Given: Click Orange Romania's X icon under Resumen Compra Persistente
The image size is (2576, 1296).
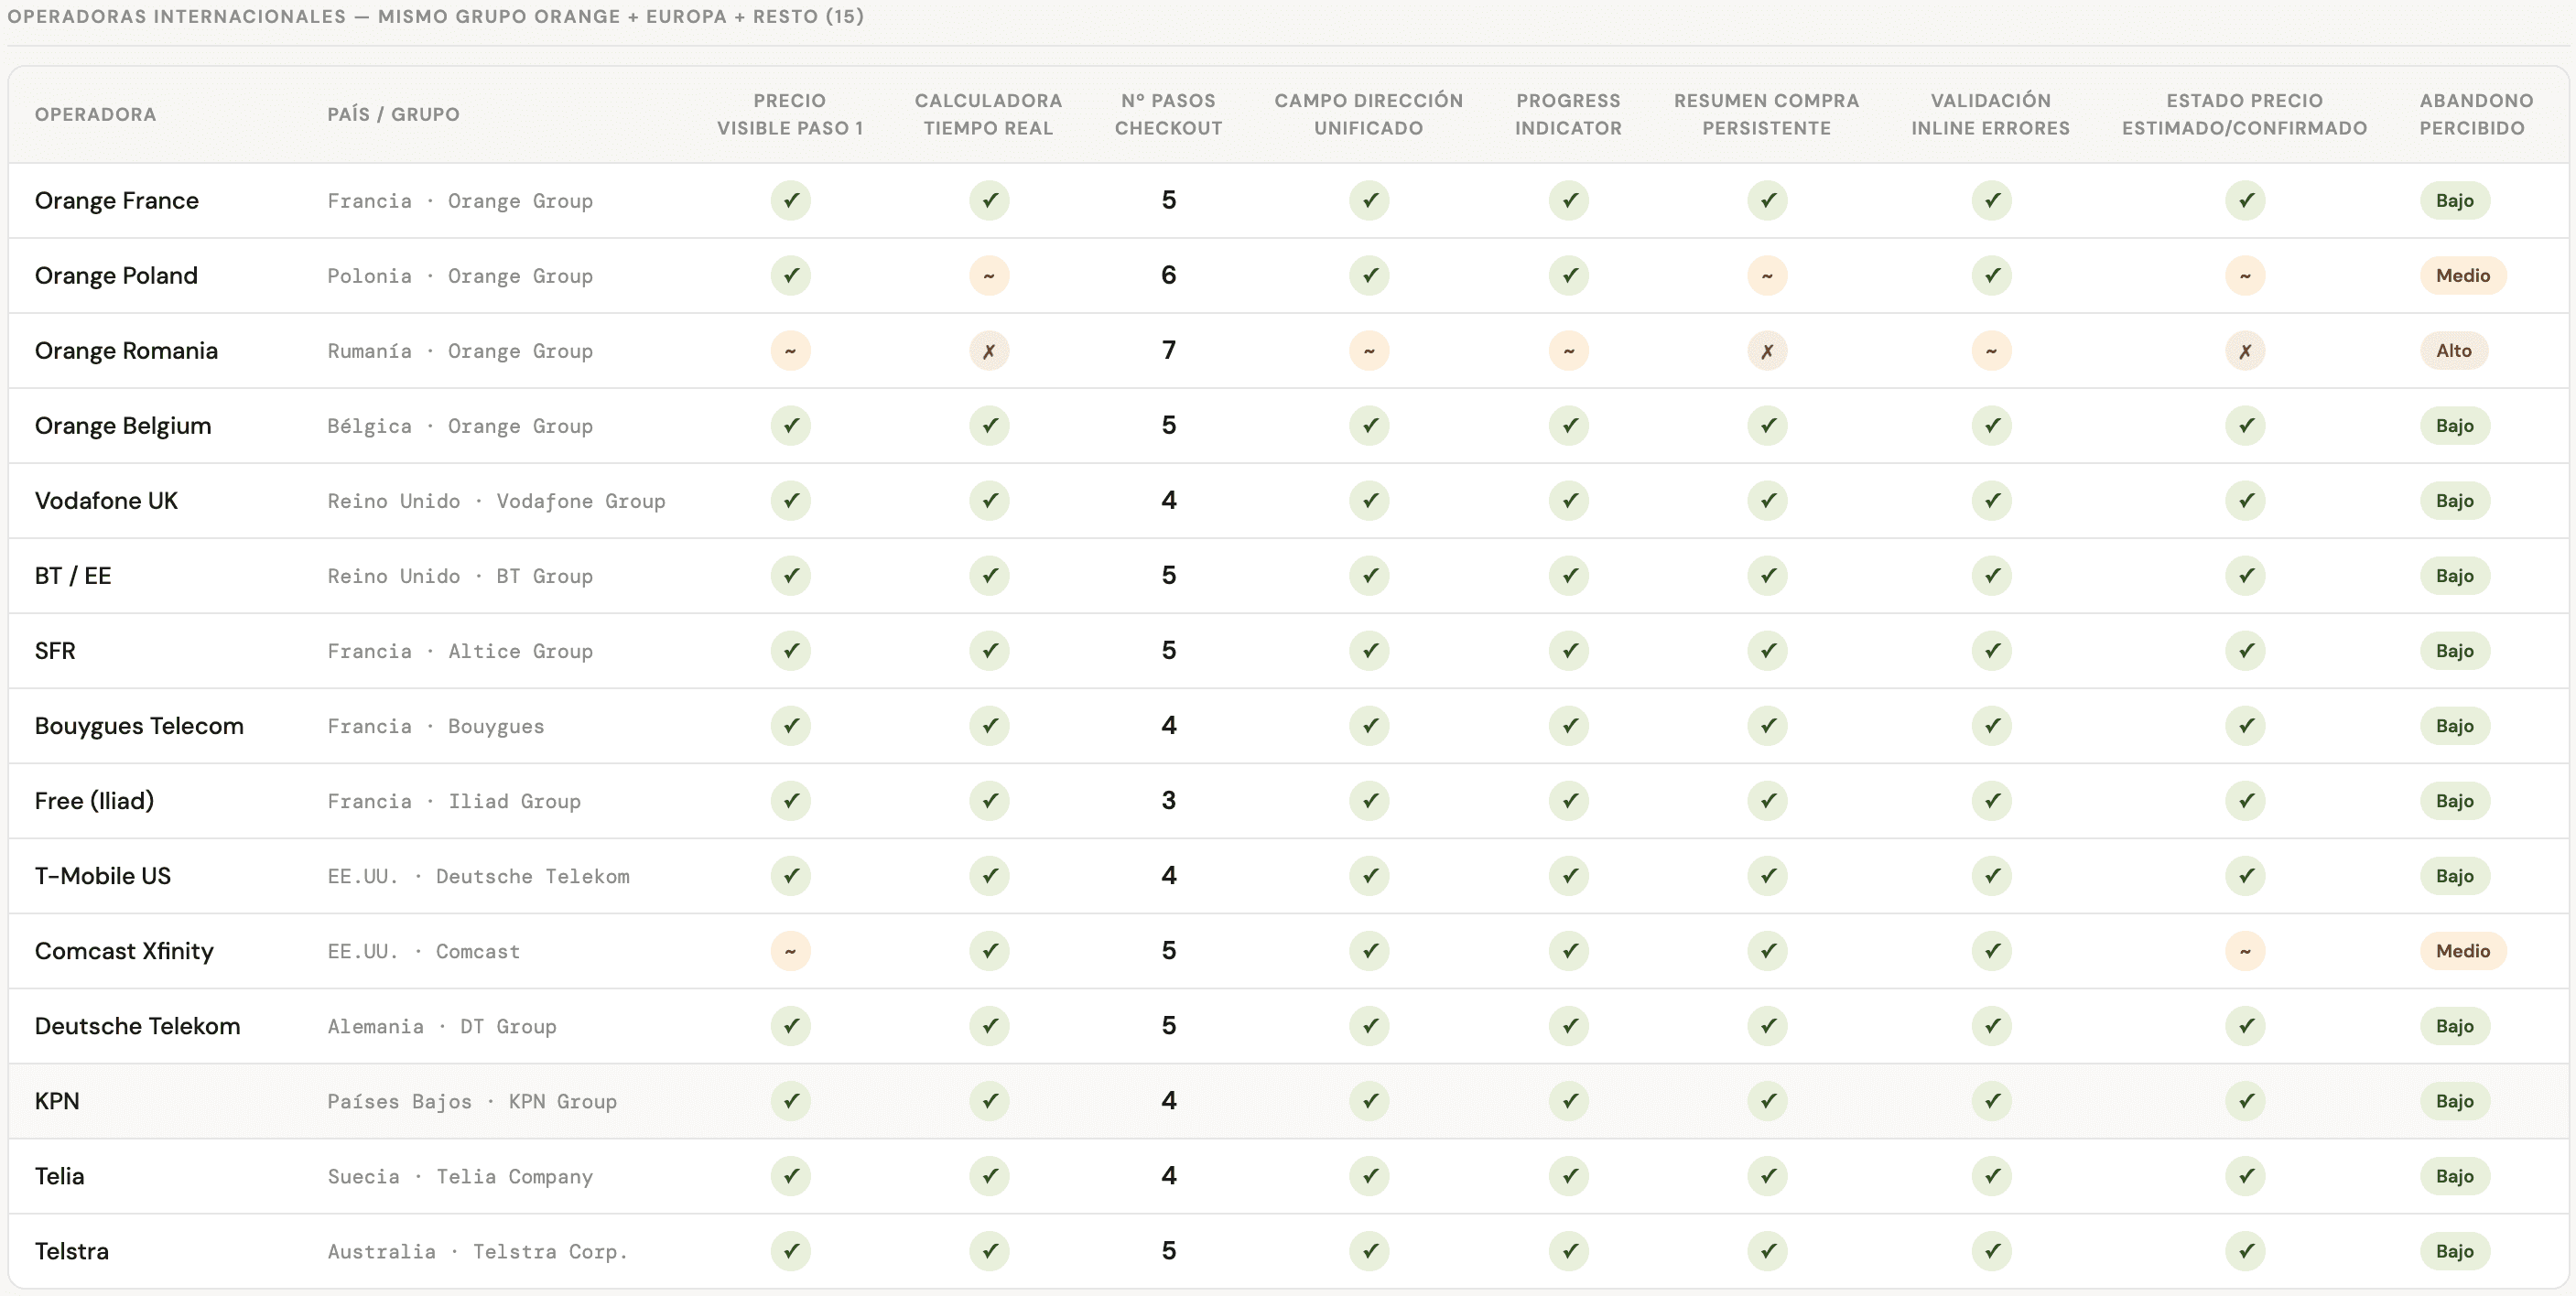Looking at the screenshot, I should tap(1767, 350).
